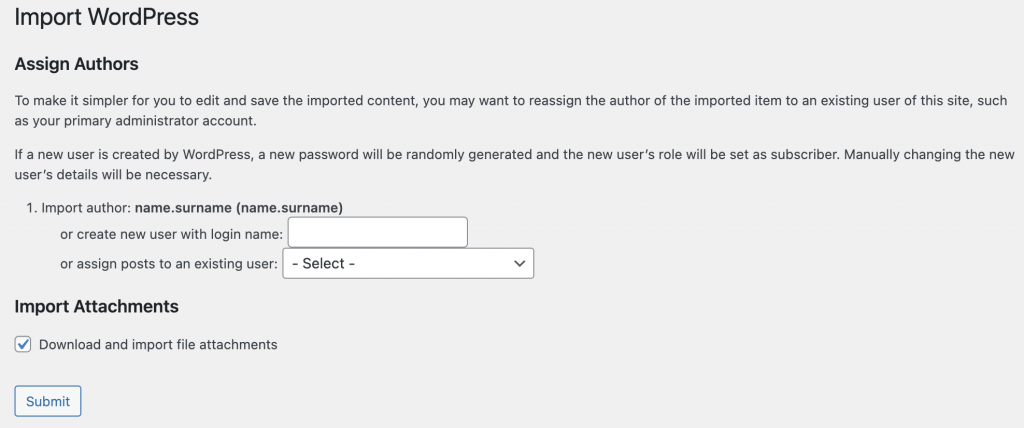The image size is (1024, 428).
Task: Uncheck Download and import file attachments checkbox
Action: click(x=24, y=344)
